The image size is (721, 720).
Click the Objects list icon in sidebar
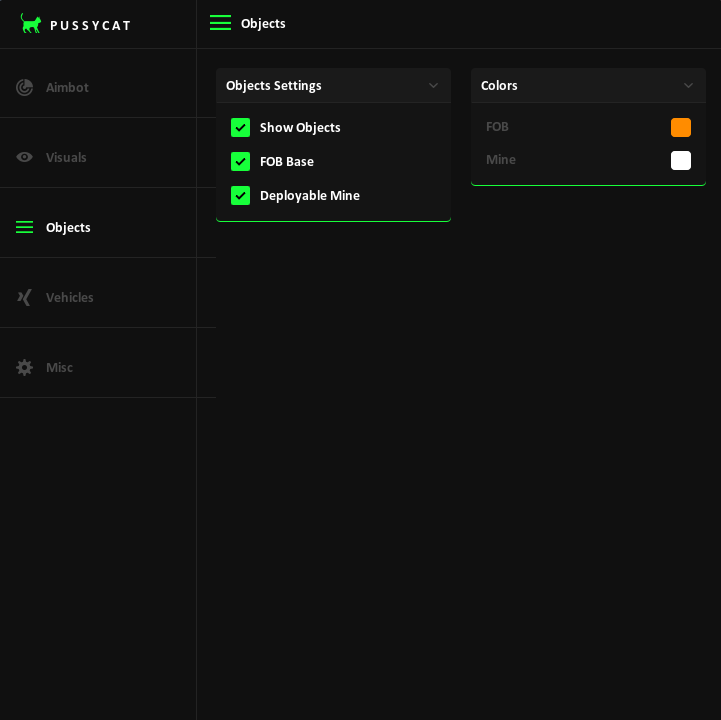(25, 227)
